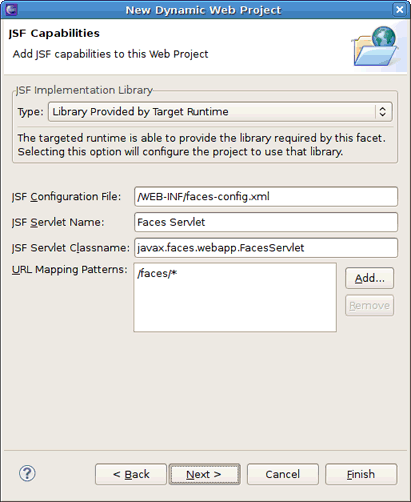
Task: Click the JSF Servlet Name field
Action: (266, 222)
